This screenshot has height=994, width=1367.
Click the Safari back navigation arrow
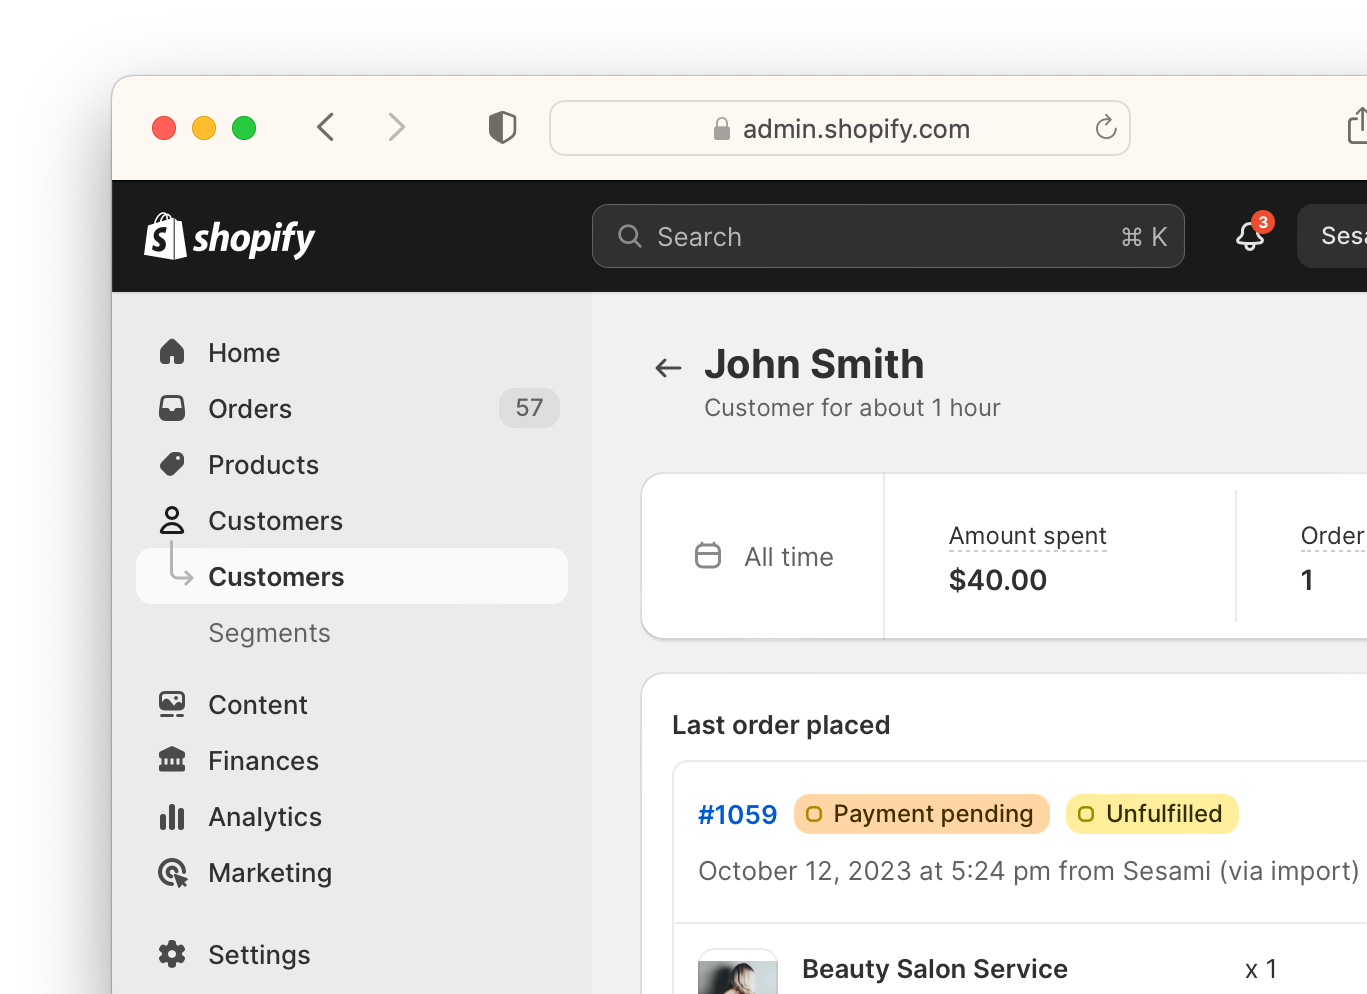pos(326,128)
